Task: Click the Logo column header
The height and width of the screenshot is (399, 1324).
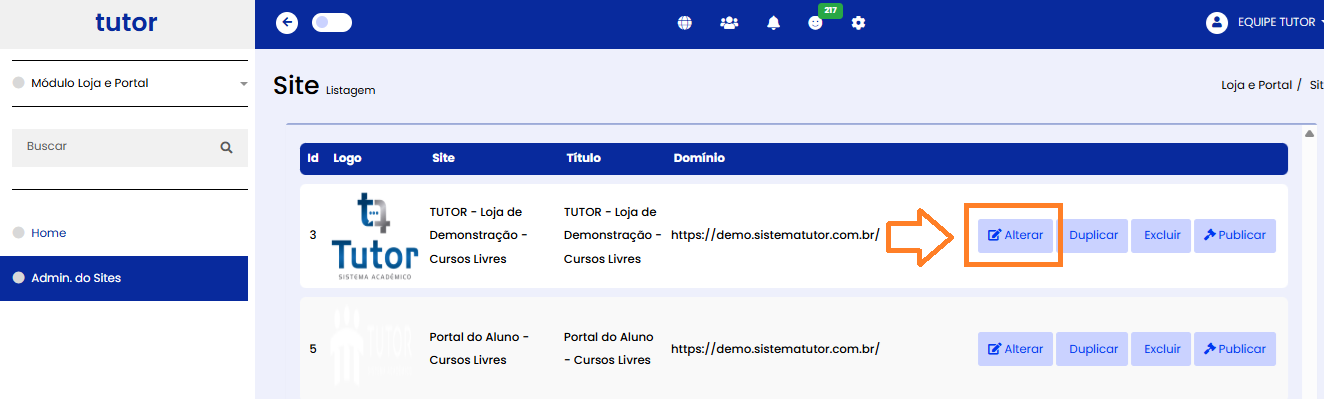Action: (x=347, y=158)
